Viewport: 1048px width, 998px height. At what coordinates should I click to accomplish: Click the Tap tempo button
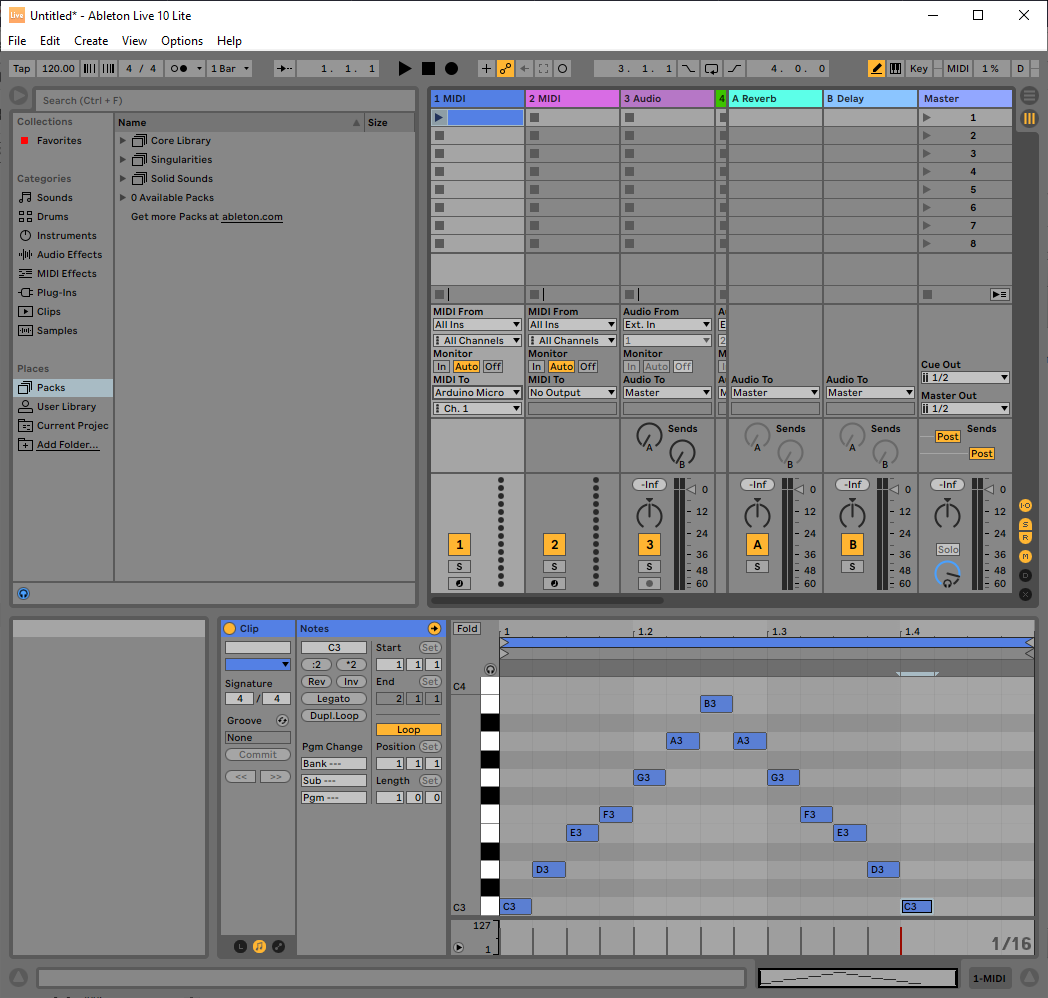[21, 68]
